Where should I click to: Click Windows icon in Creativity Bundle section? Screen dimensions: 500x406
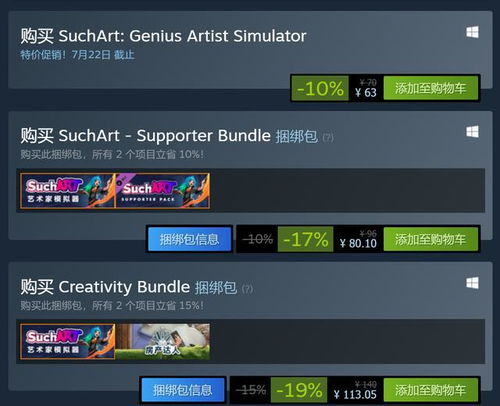[x=472, y=283]
